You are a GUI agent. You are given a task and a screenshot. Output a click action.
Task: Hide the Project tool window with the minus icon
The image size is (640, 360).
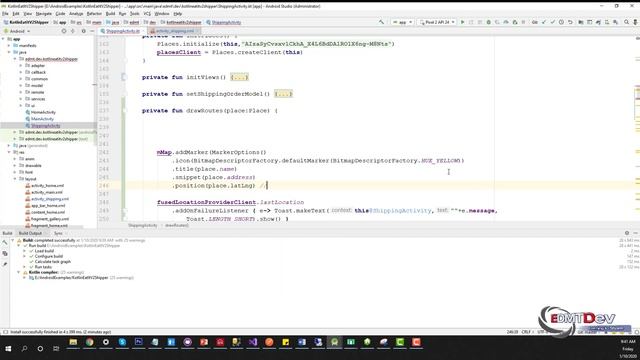pyautogui.click(x=92, y=31)
